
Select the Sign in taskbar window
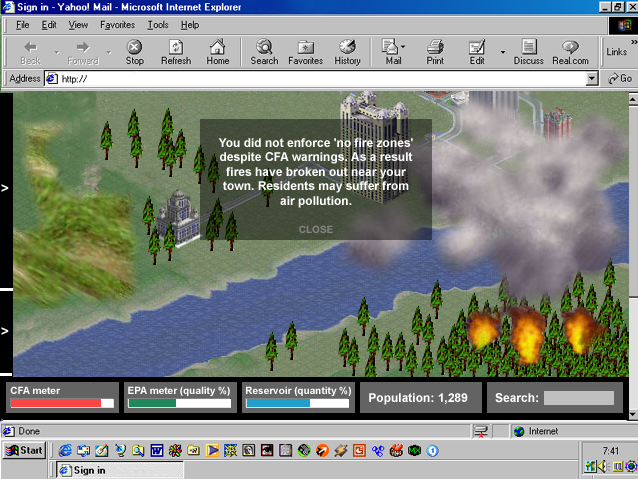[x=120, y=470]
